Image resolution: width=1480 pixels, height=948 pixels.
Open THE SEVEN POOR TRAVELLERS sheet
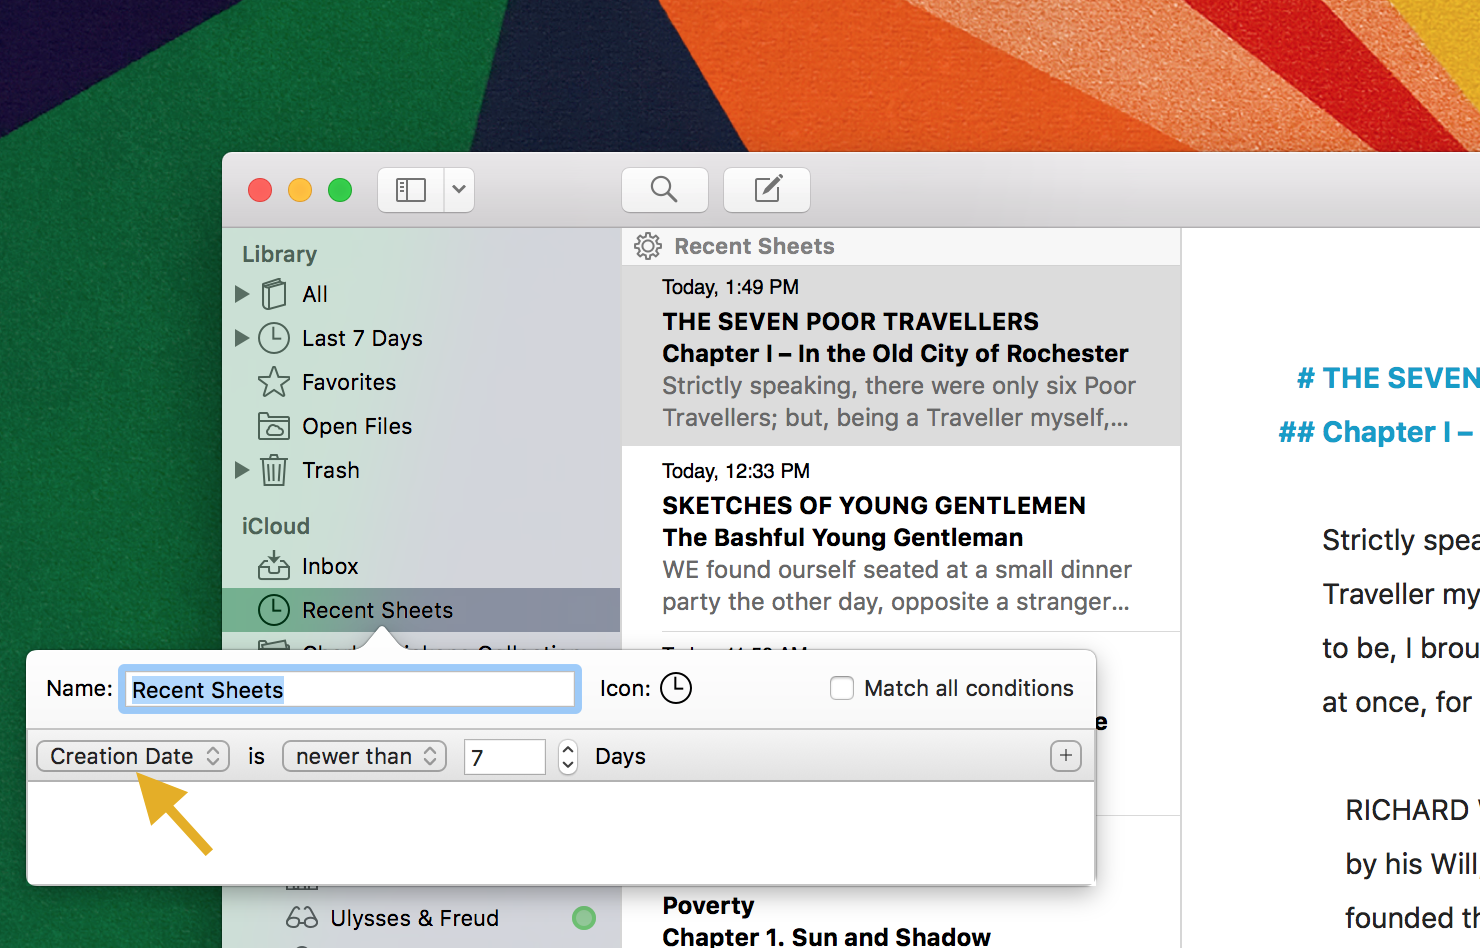[901, 355]
